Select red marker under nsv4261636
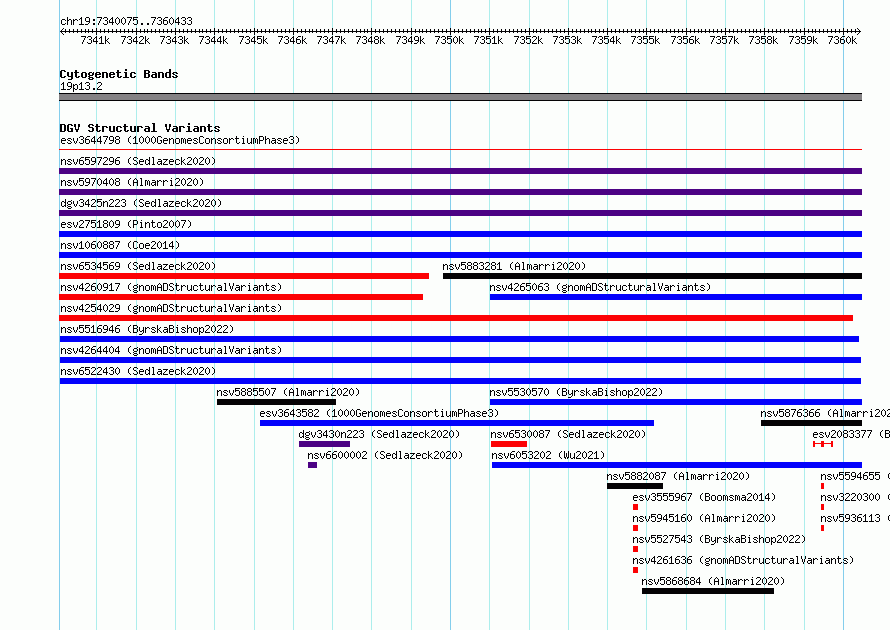890x630 pixels. tap(635, 570)
